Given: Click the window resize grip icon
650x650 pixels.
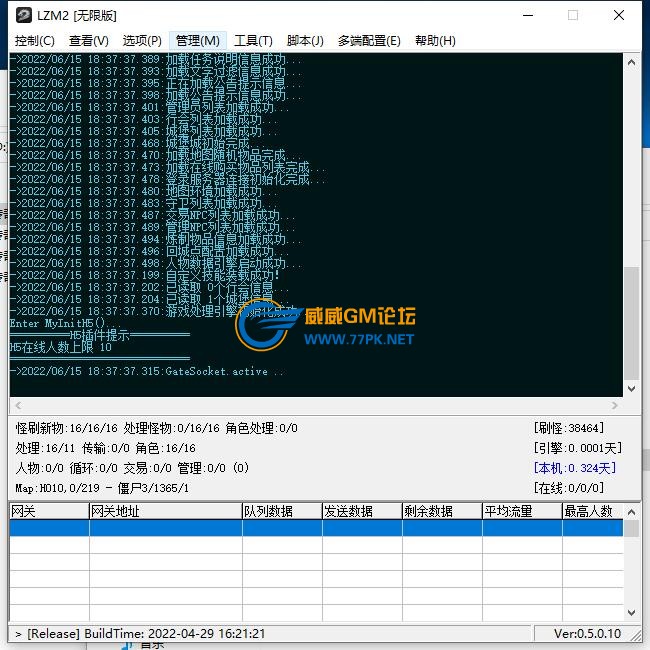Looking at the screenshot, I should tap(635, 635).
